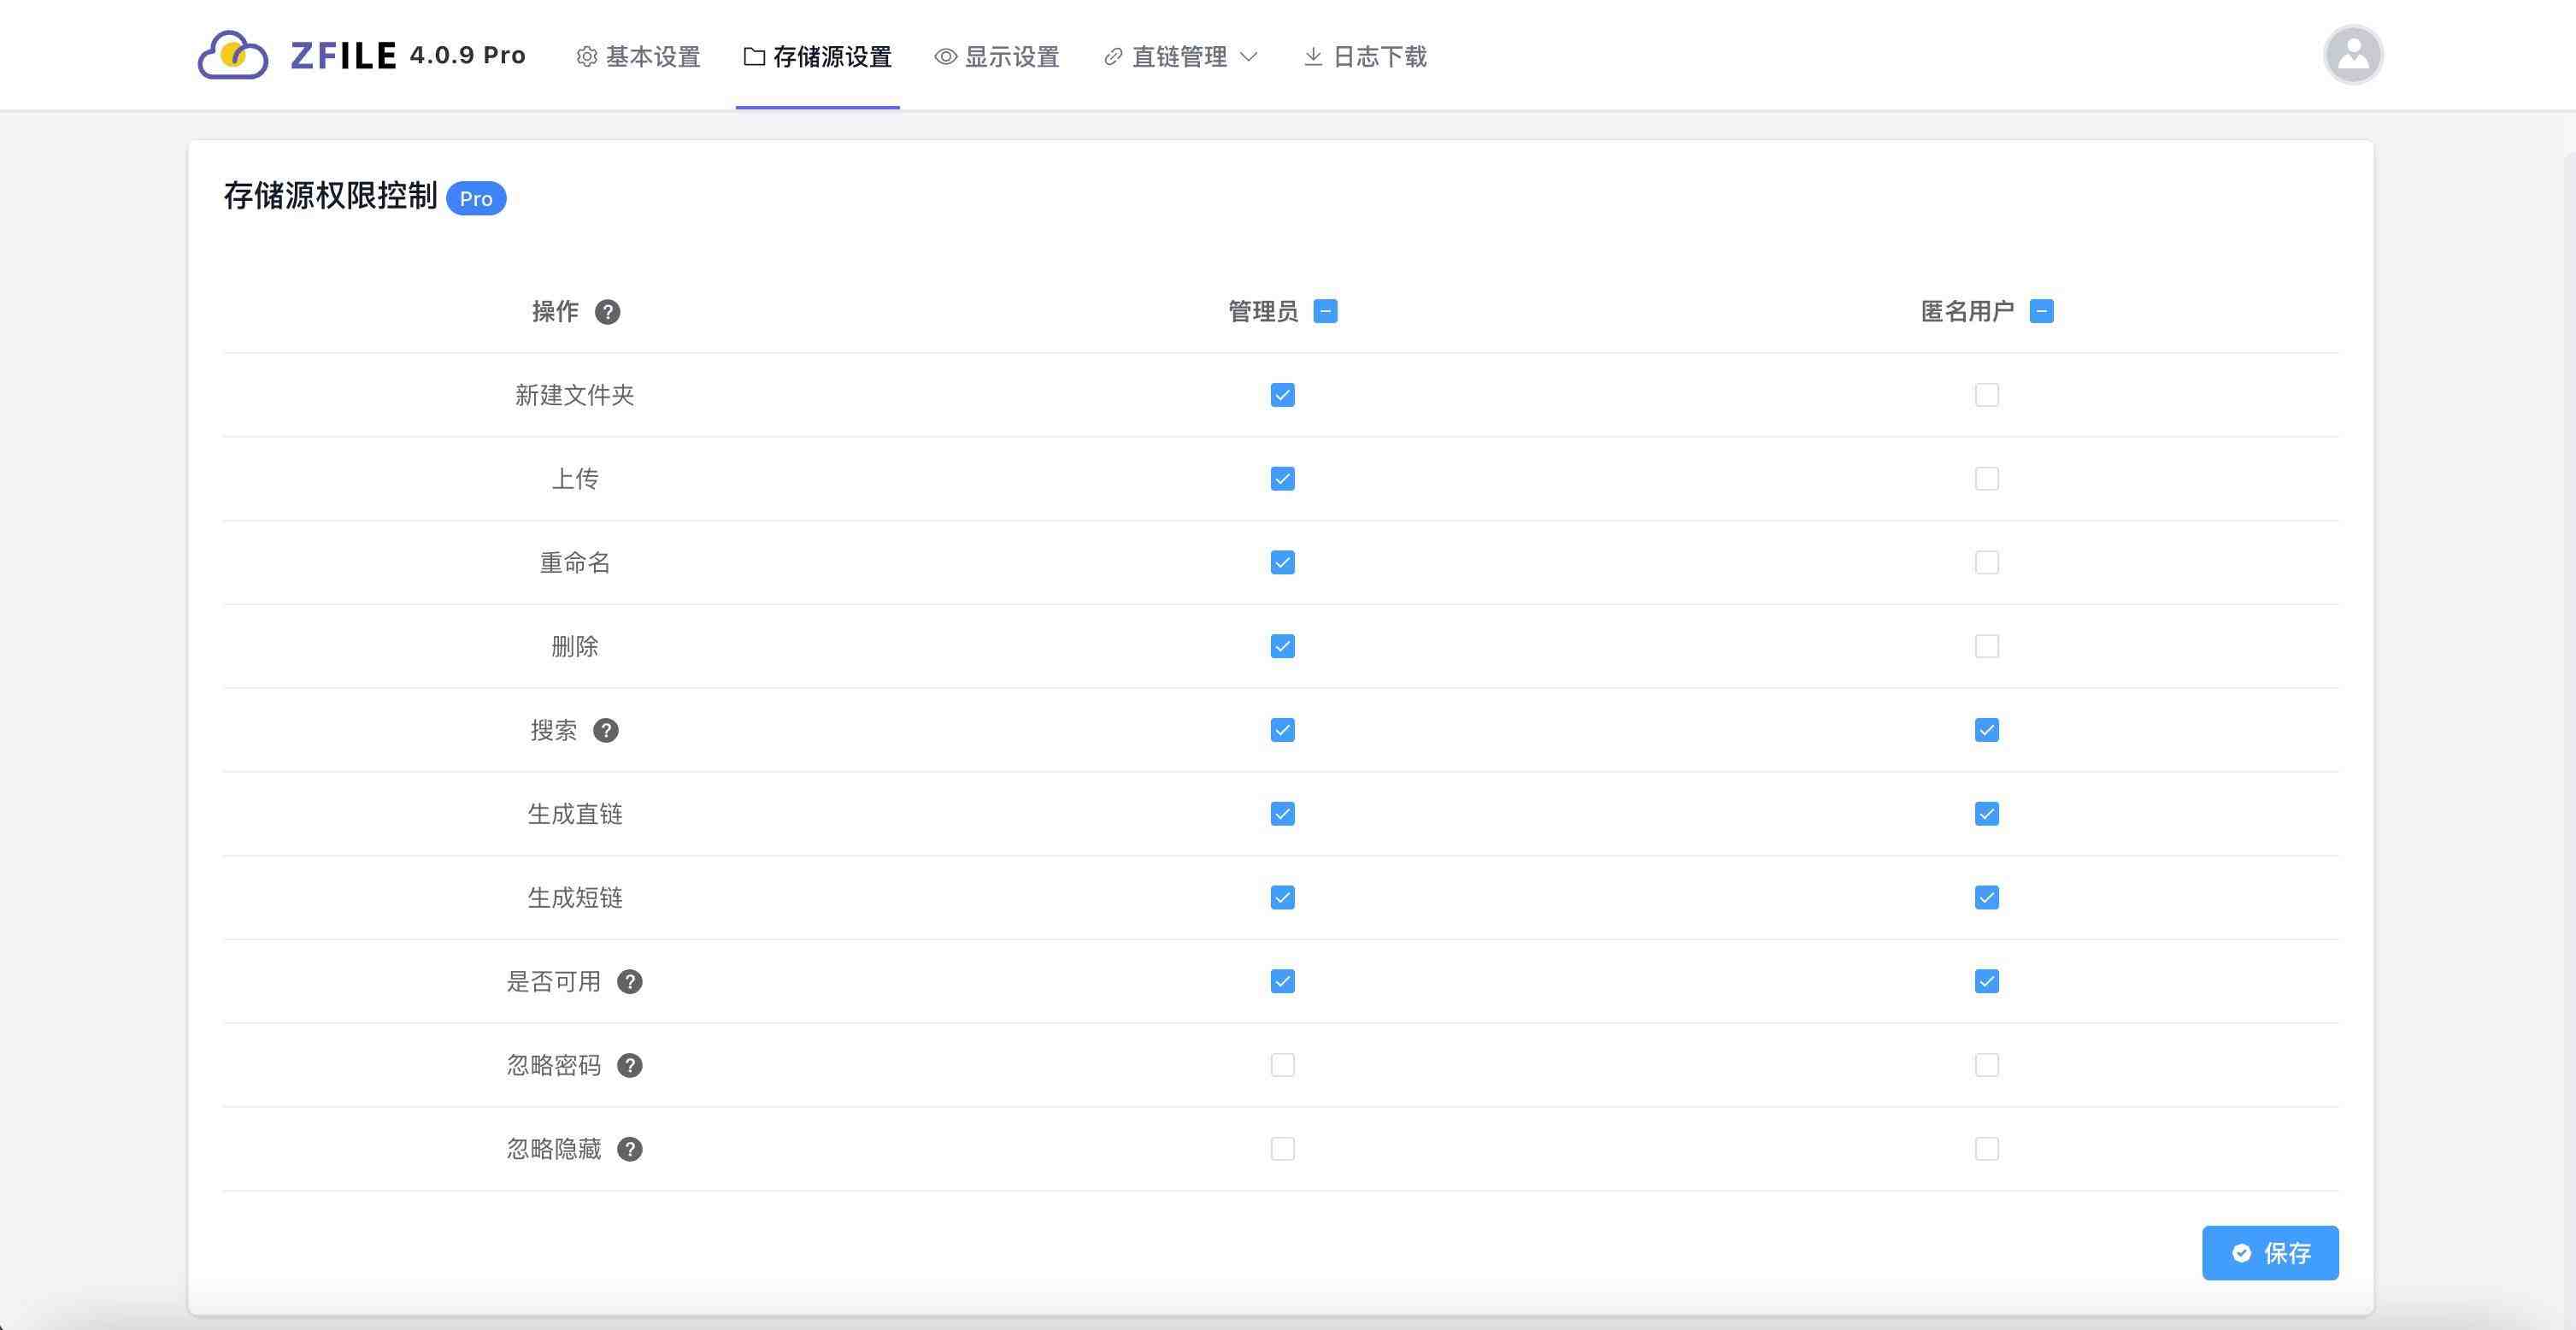Image resolution: width=2576 pixels, height=1330 pixels.
Task: Open the user avatar in top right corner
Action: click(x=2353, y=54)
